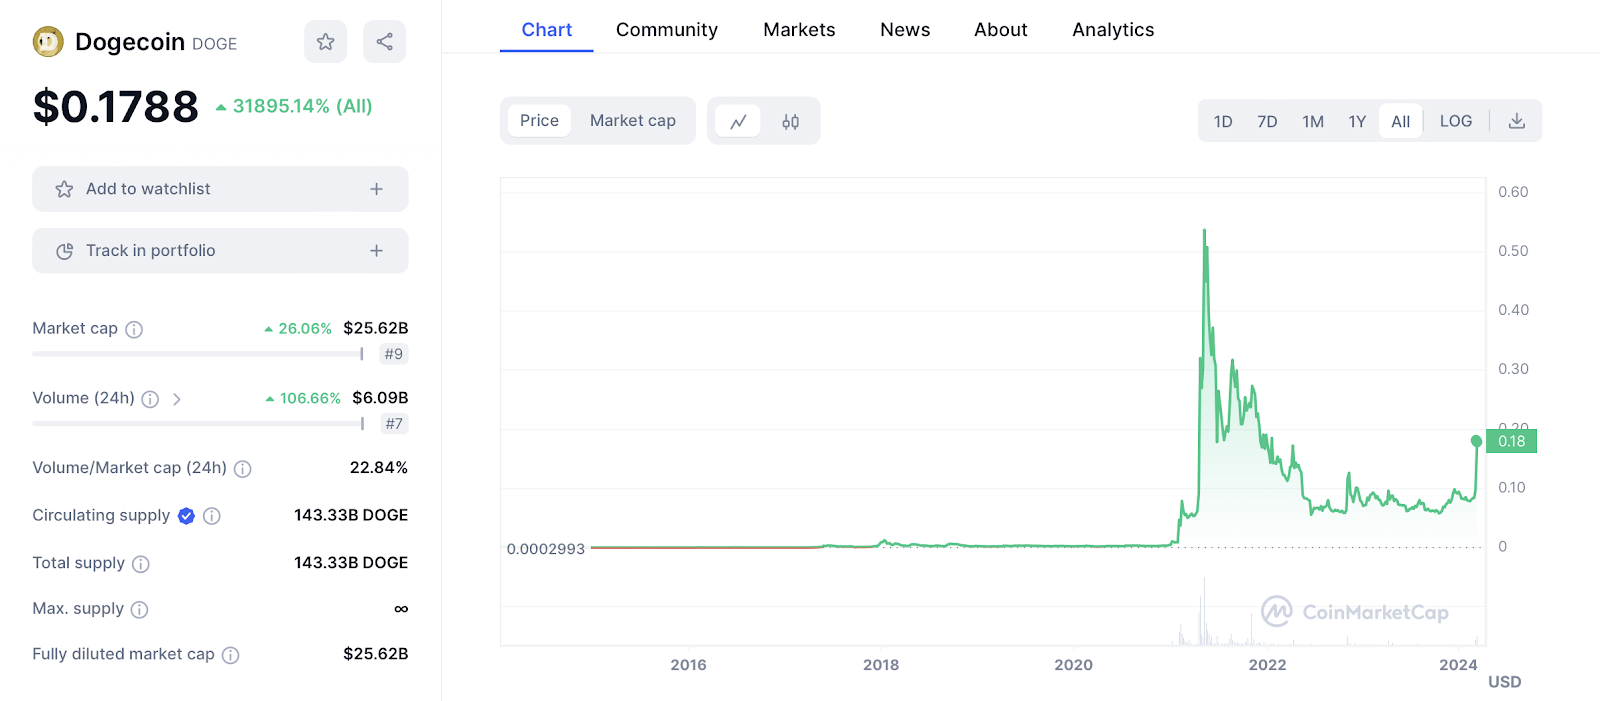The image size is (1600, 701).
Task: Open Volume/Market cap info icon
Action: (242, 468)
